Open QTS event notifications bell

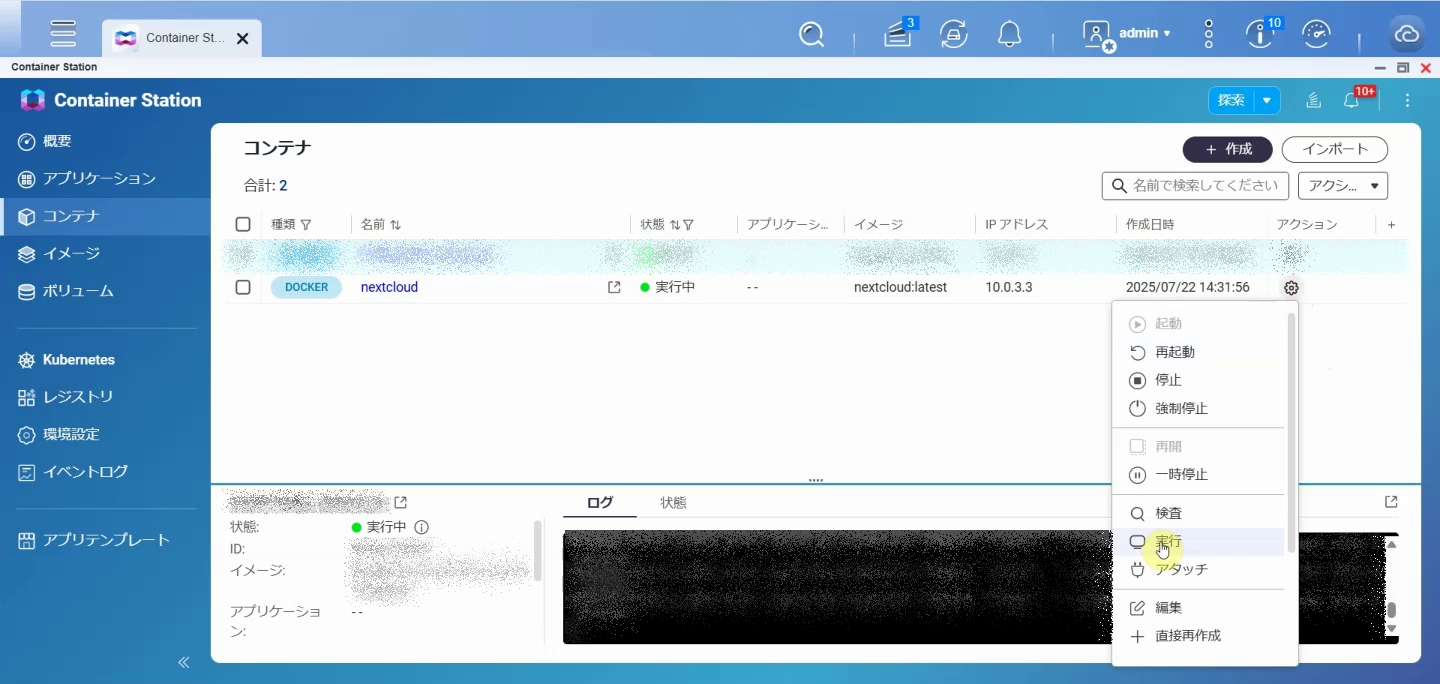[1010, 35]
